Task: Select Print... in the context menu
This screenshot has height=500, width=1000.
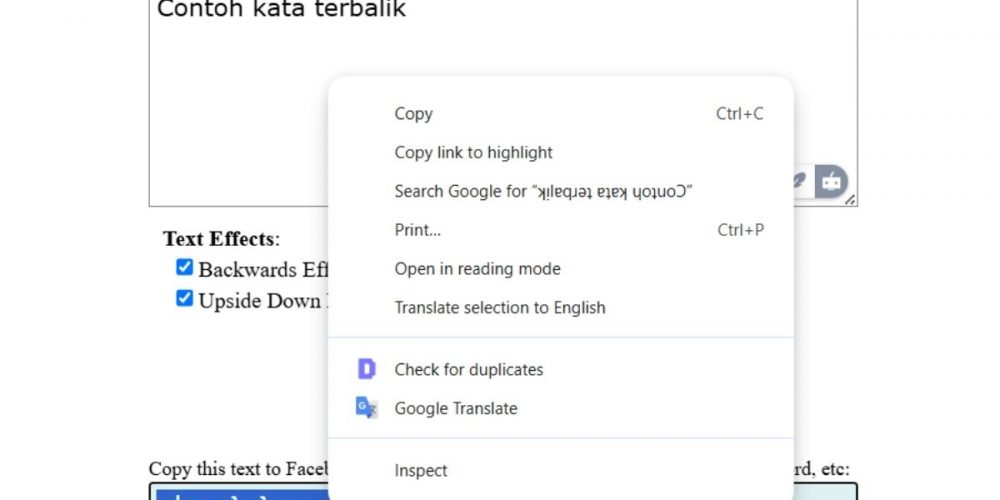Action: (417, 230)
